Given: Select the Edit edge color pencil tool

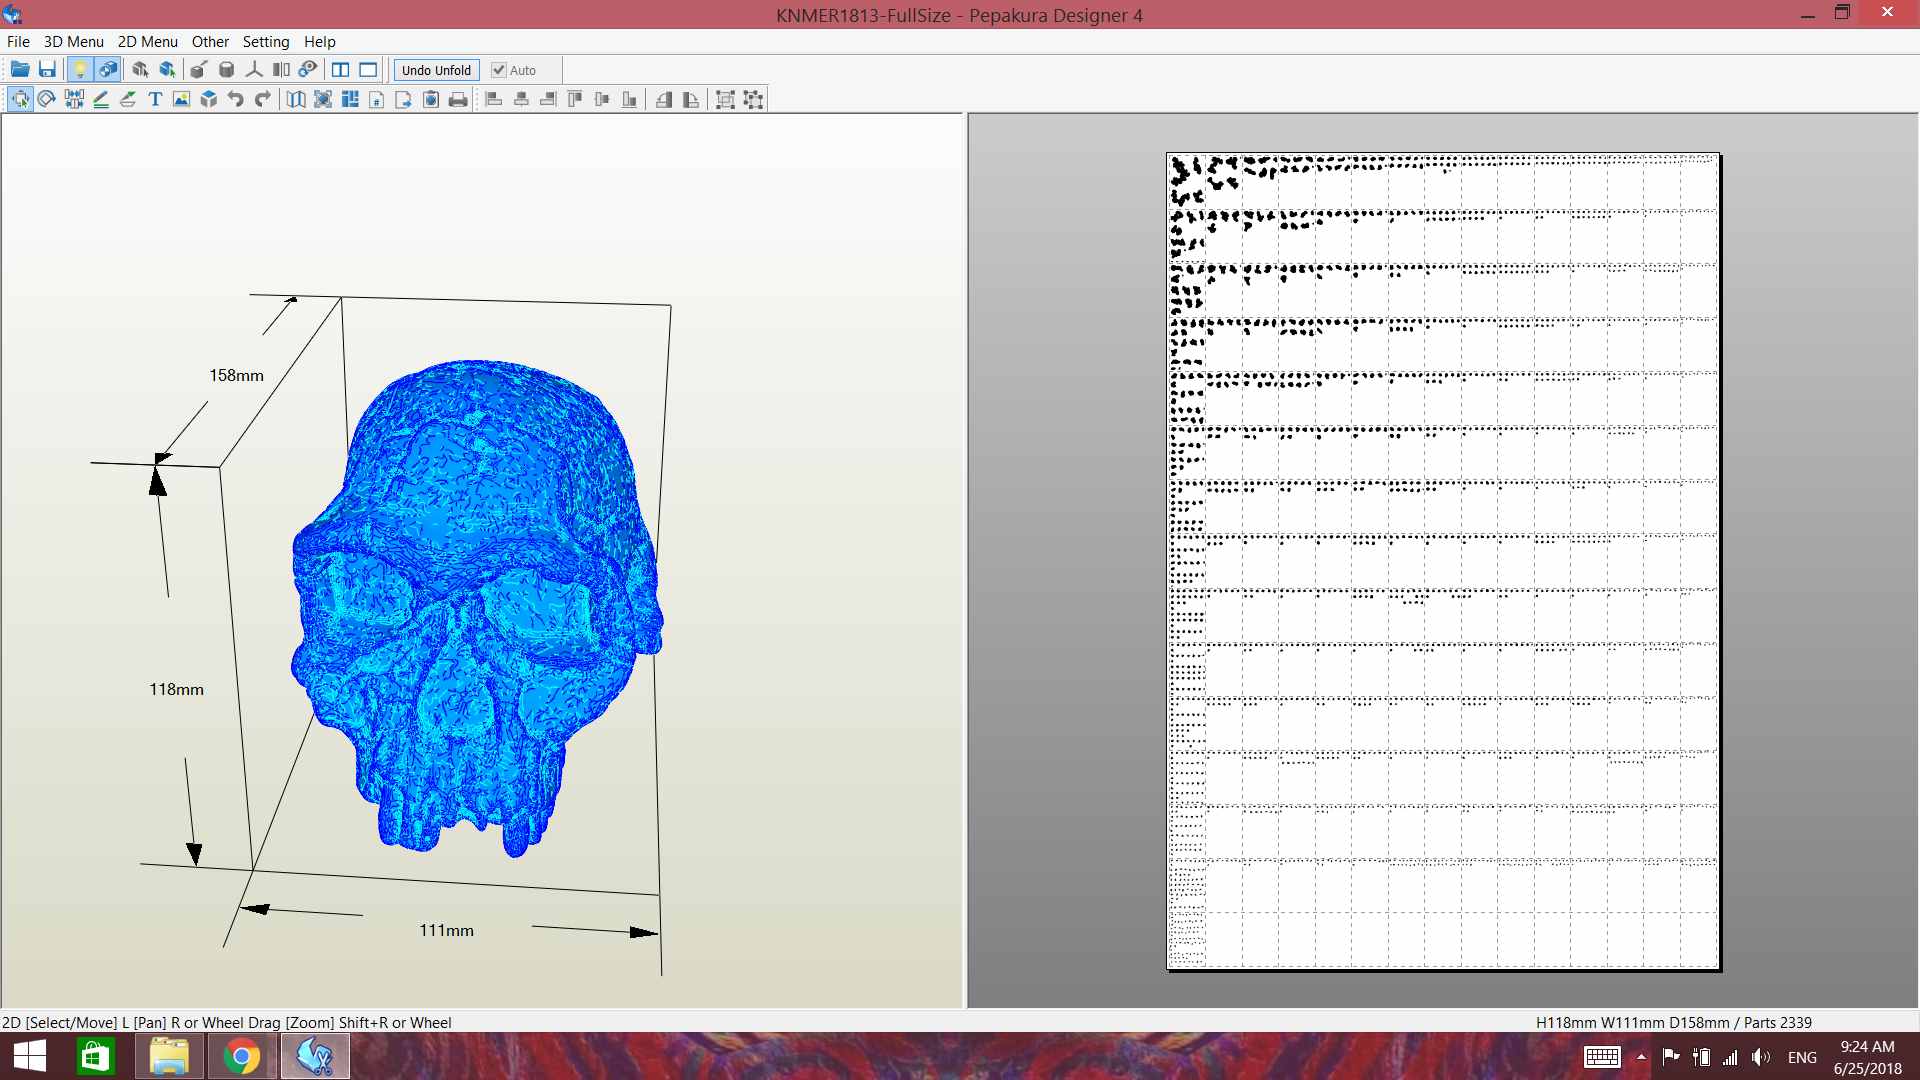Looking at the screenshot, I should coord(101,99).
